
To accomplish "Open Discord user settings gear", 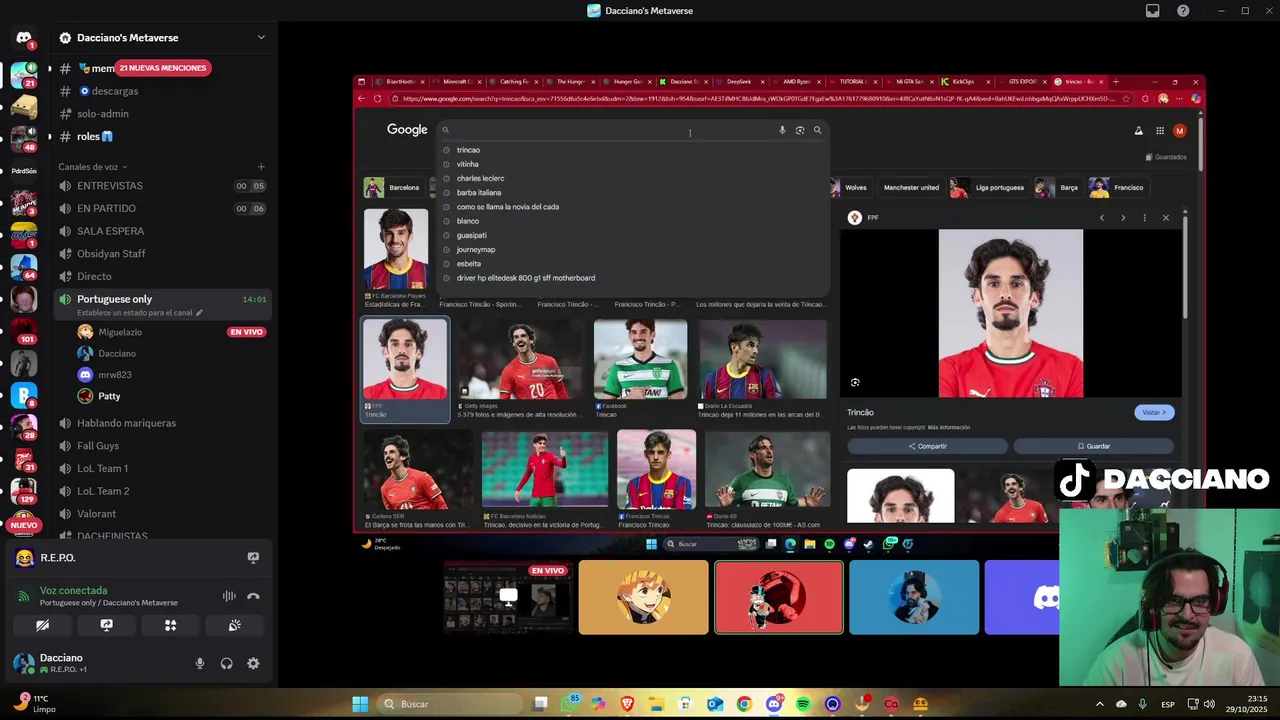I will point(253,663).
